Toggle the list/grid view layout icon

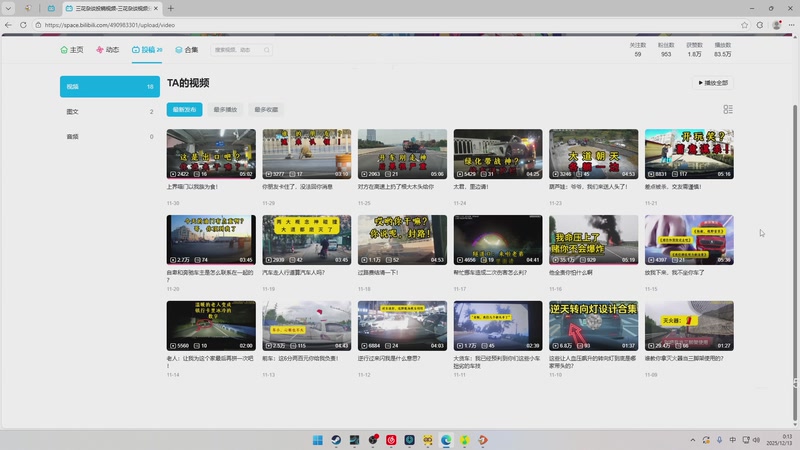click(728, 109)
